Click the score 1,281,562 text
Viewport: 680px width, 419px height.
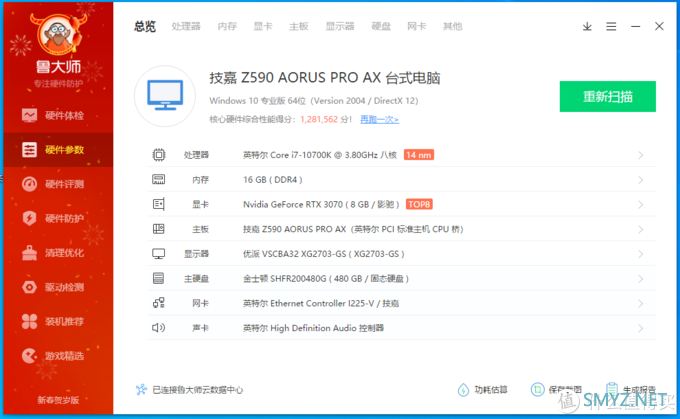[319, 119]
